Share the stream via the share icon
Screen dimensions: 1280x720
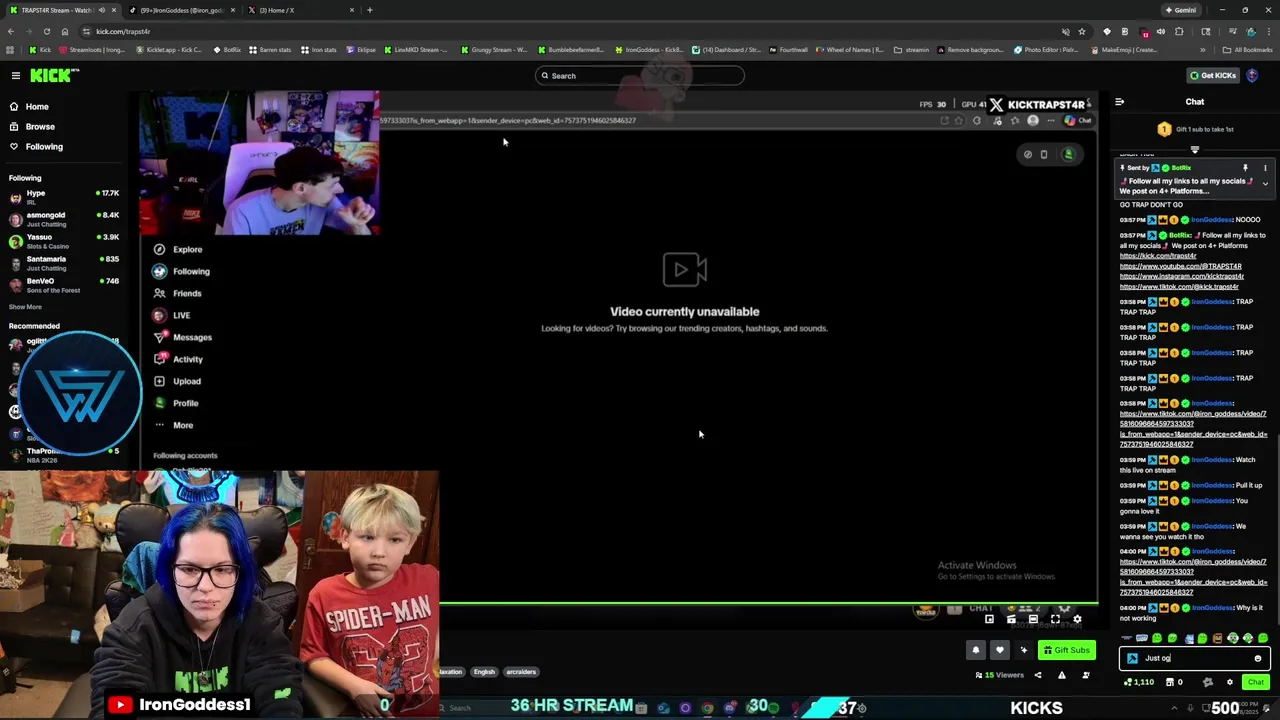pos(1037,675)
